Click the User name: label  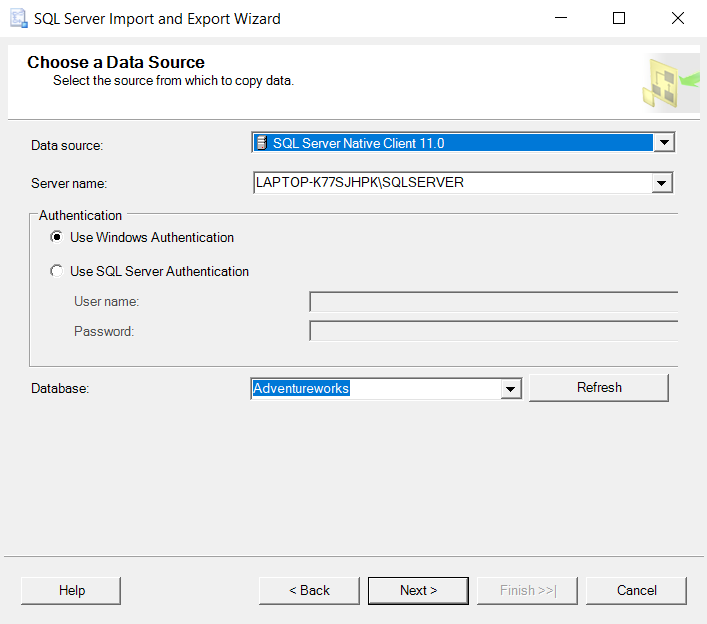click(x=106, y=301)
